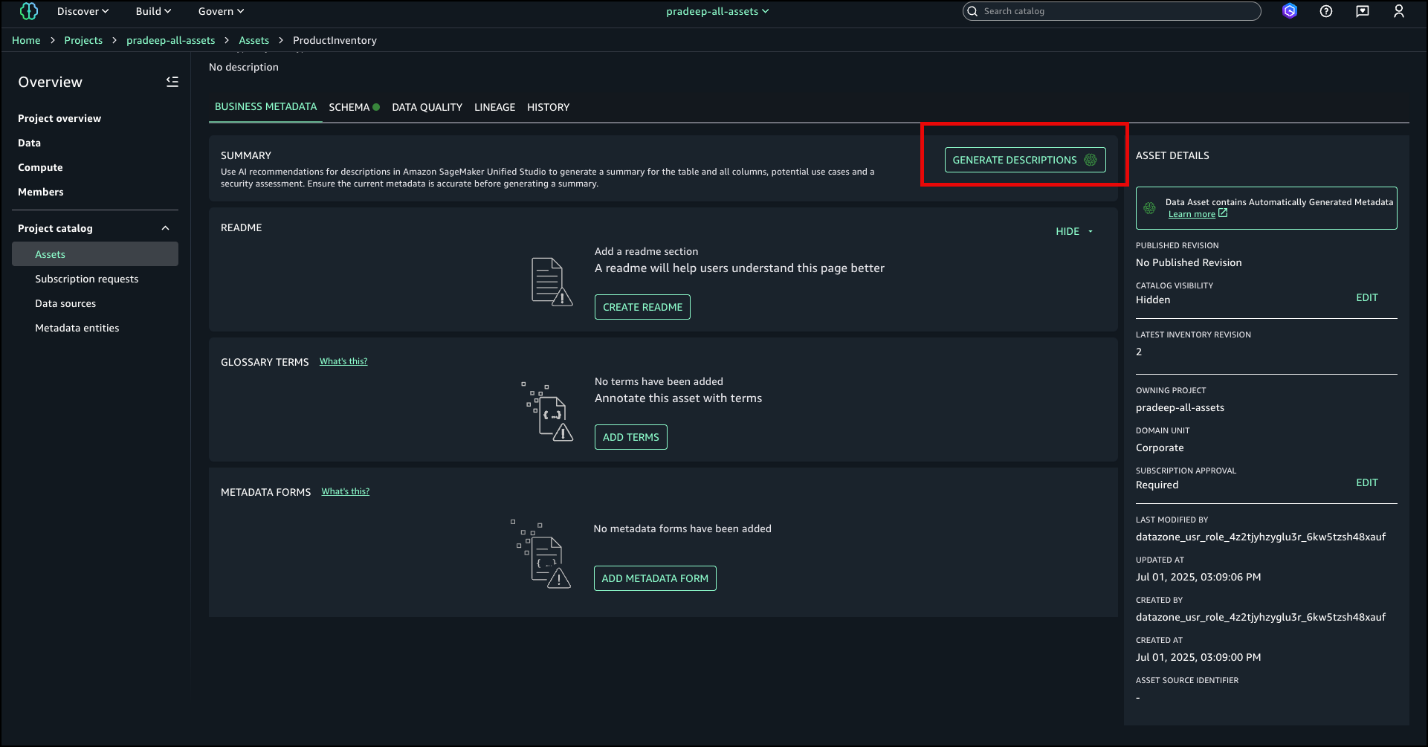The width and height of the screenshot is (1428, 747).
Task: Click the 'No terms have been added' text
Action: pyautogui.click(x=659, y=382)
